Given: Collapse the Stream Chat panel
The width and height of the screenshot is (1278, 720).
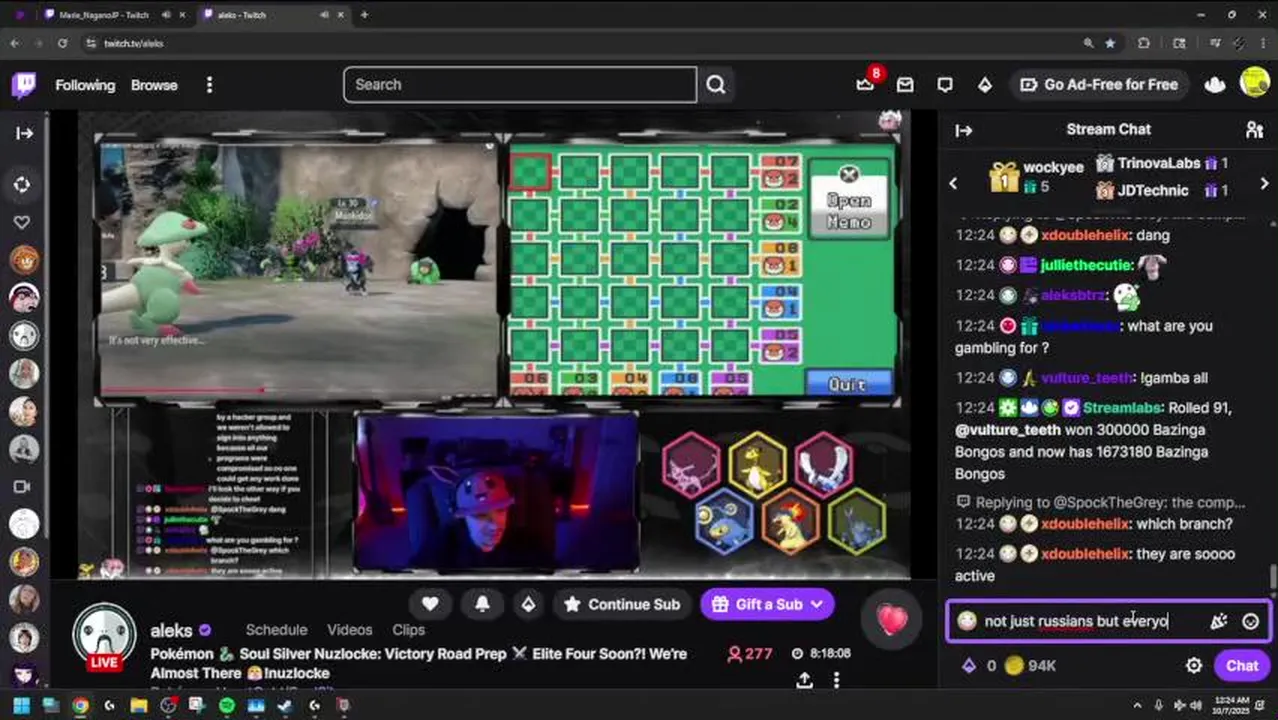Looking at the screenshot, I should point(964,130).
